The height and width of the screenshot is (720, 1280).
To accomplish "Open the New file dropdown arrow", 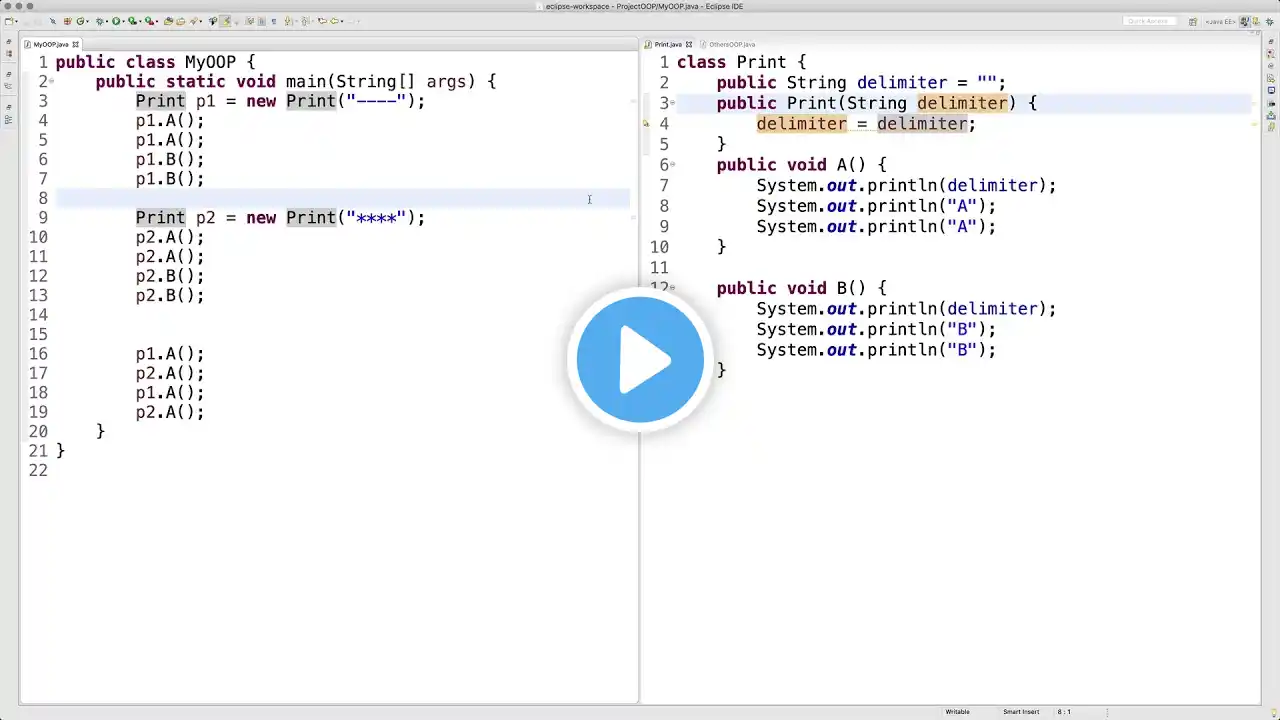I will click(x=16, y=21).
